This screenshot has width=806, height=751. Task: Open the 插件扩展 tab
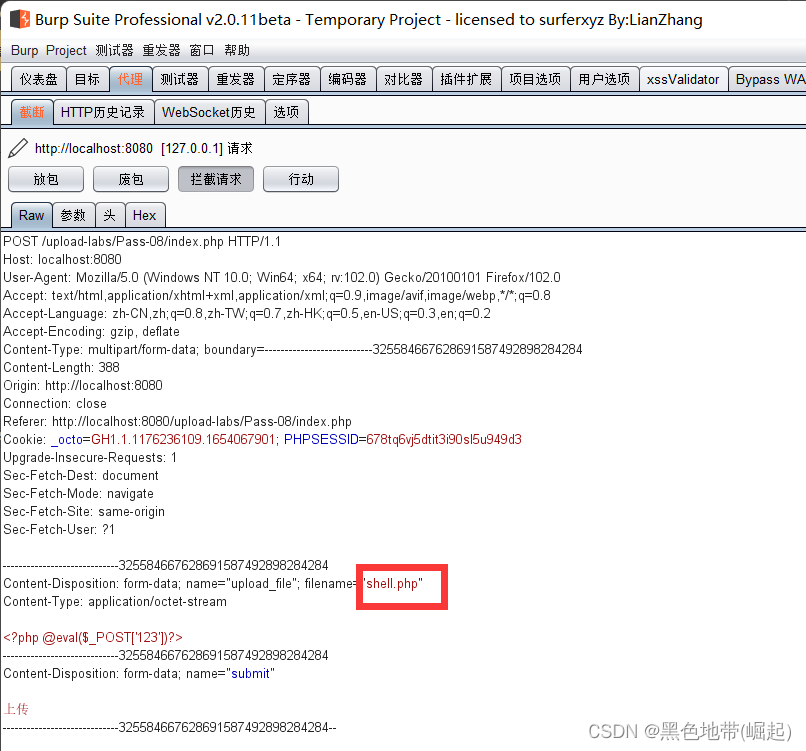(466, 79)
